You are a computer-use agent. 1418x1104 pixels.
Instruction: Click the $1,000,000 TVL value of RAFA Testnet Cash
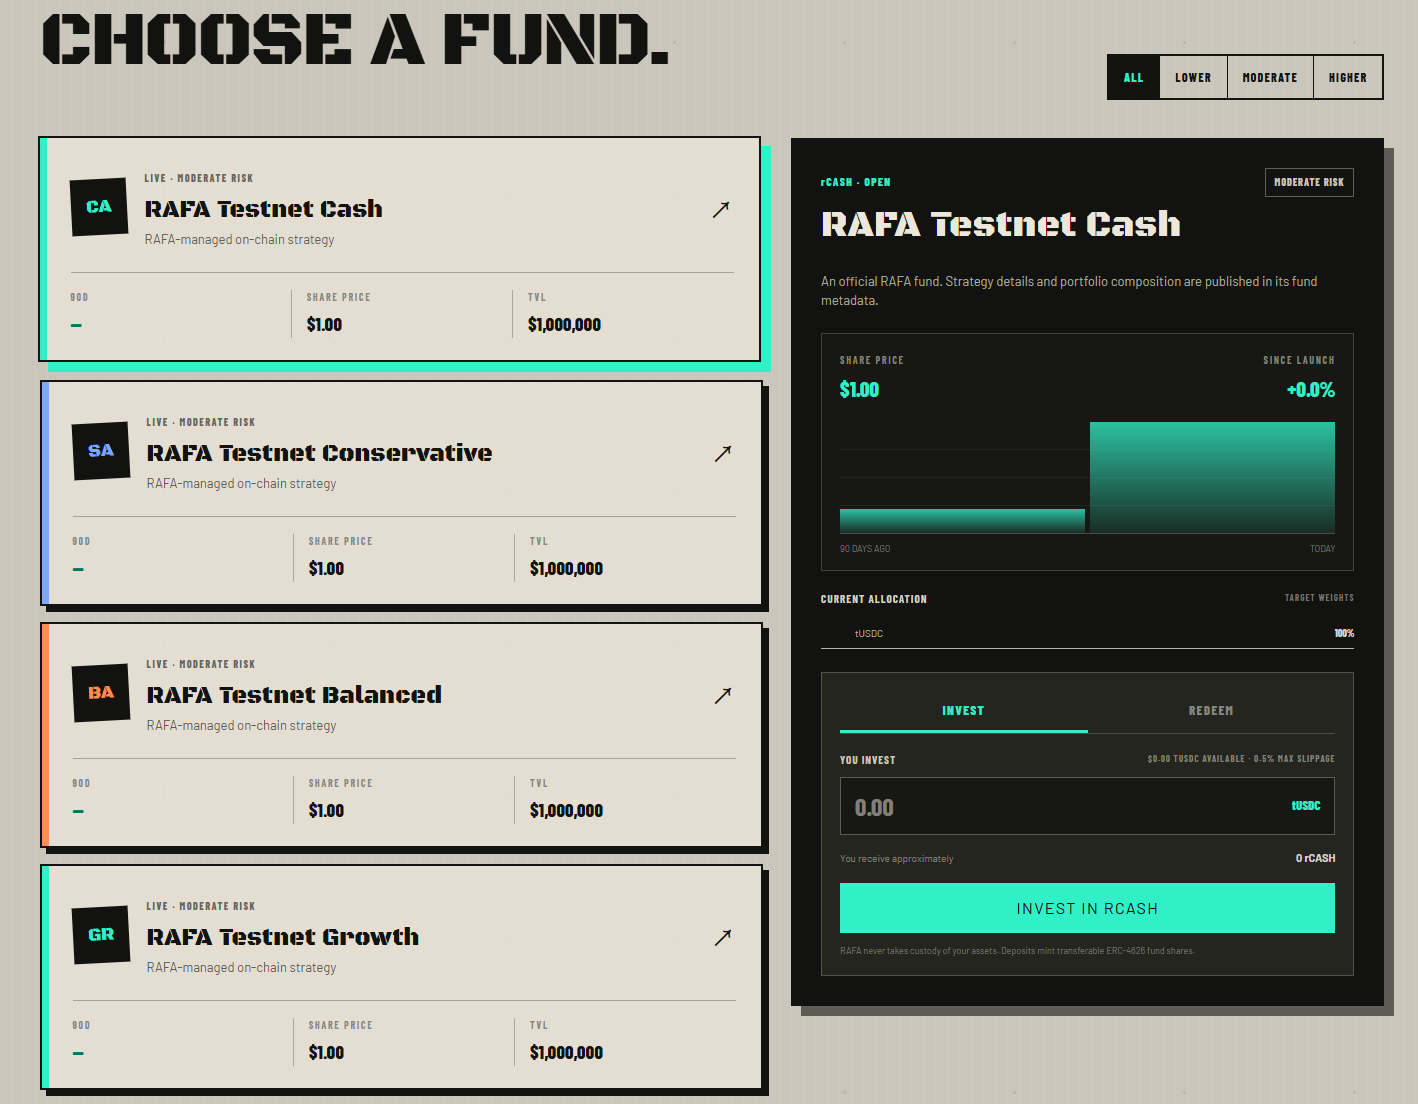564,325
